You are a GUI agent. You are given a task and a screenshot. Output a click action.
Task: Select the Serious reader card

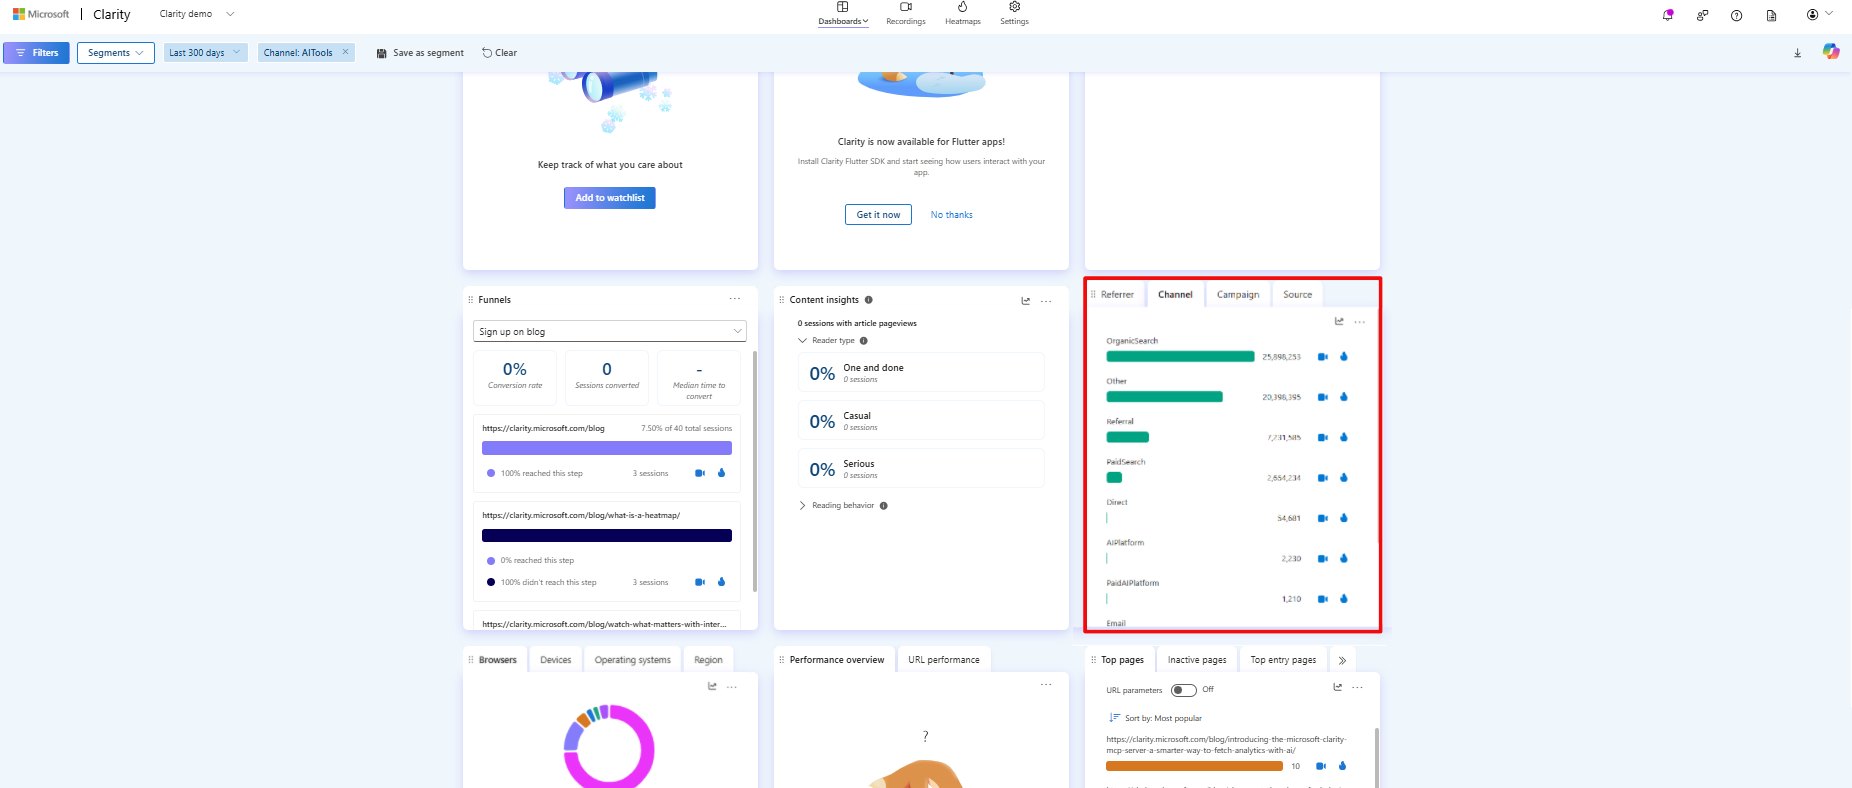point(921,468)
